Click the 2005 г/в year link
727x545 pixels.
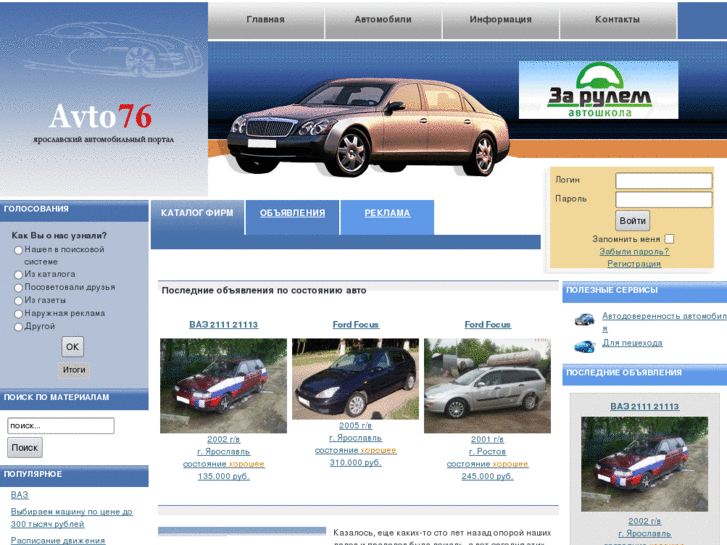356,425
